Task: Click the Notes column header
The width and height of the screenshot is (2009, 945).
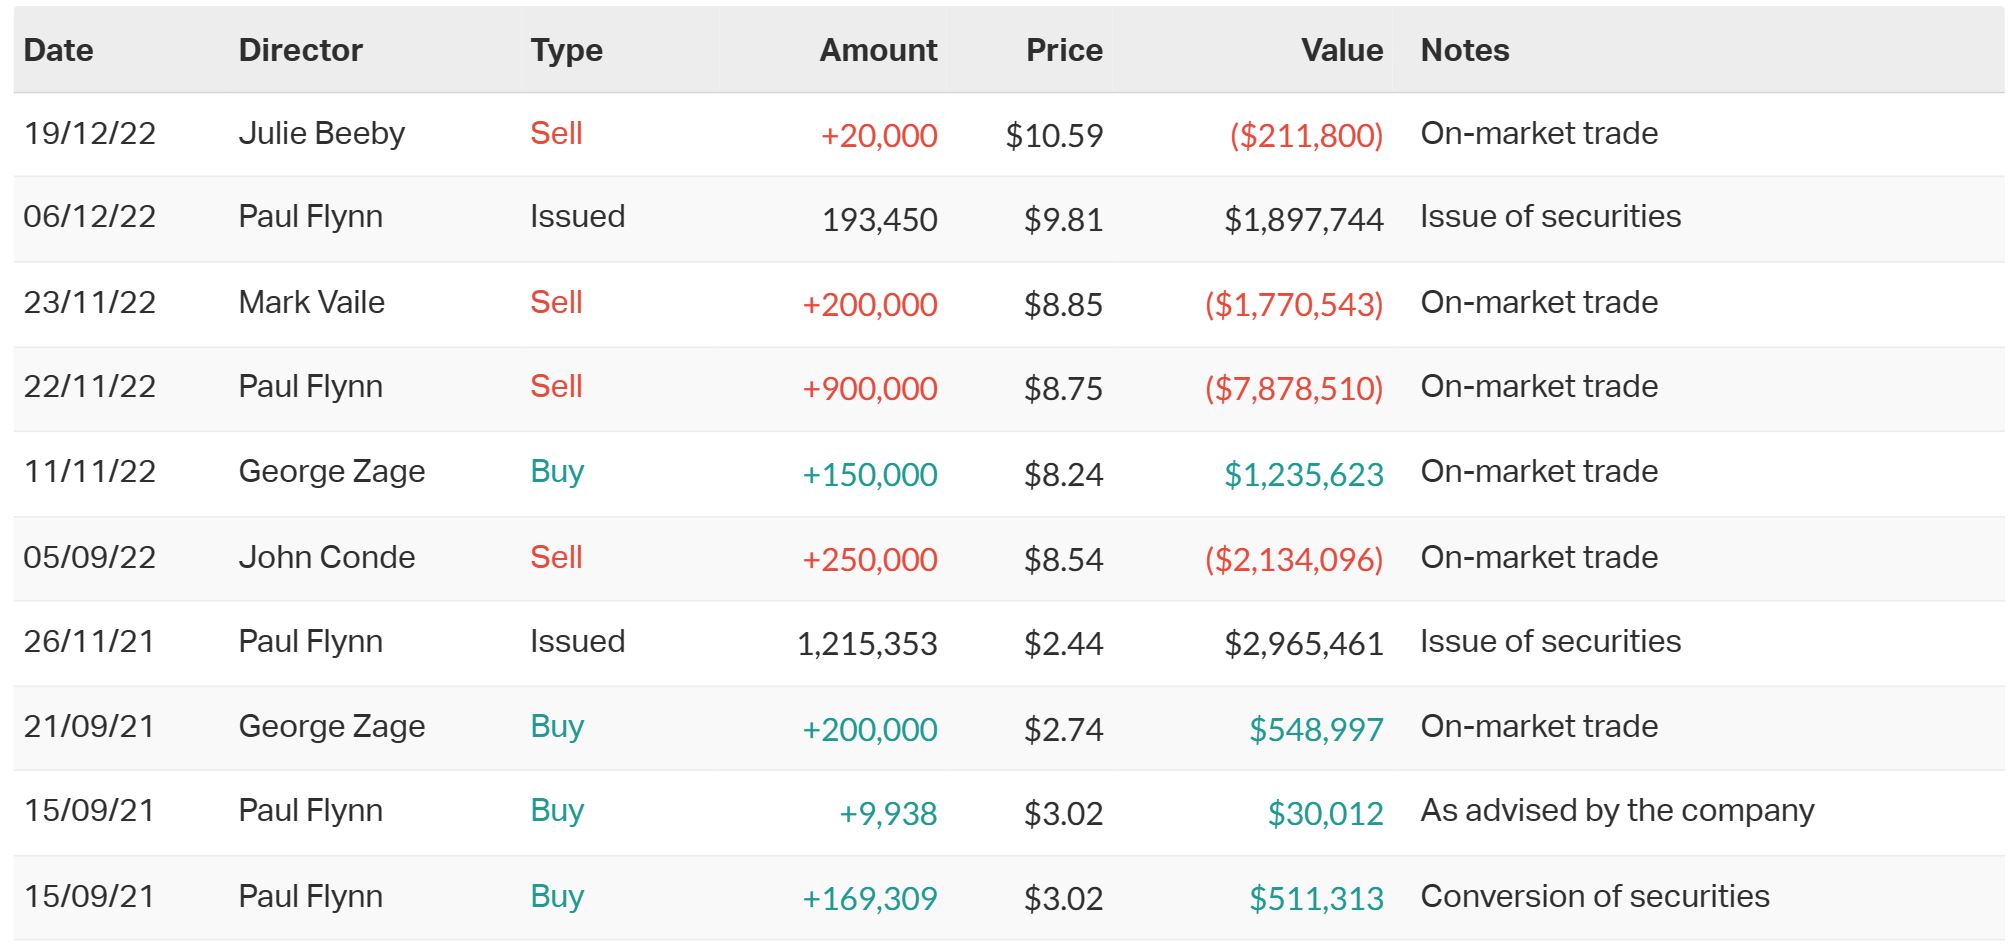Action: tap(1465, 50)
